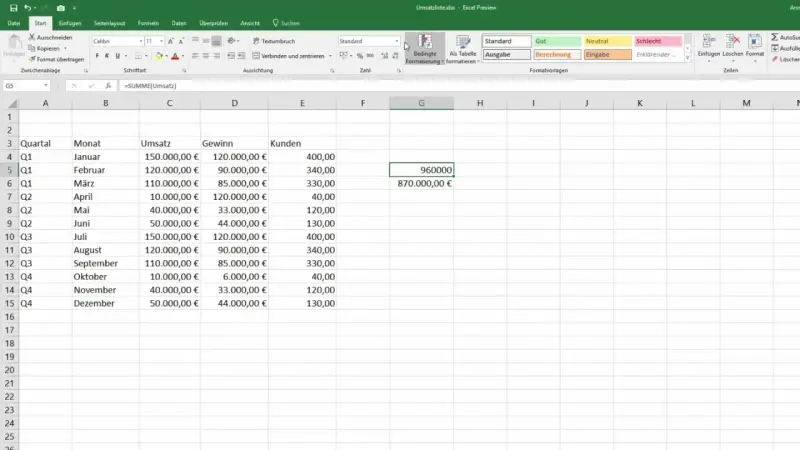
Task: Apply the Neutral cell style
Action: pyautogui.click(x=608, y=41)
